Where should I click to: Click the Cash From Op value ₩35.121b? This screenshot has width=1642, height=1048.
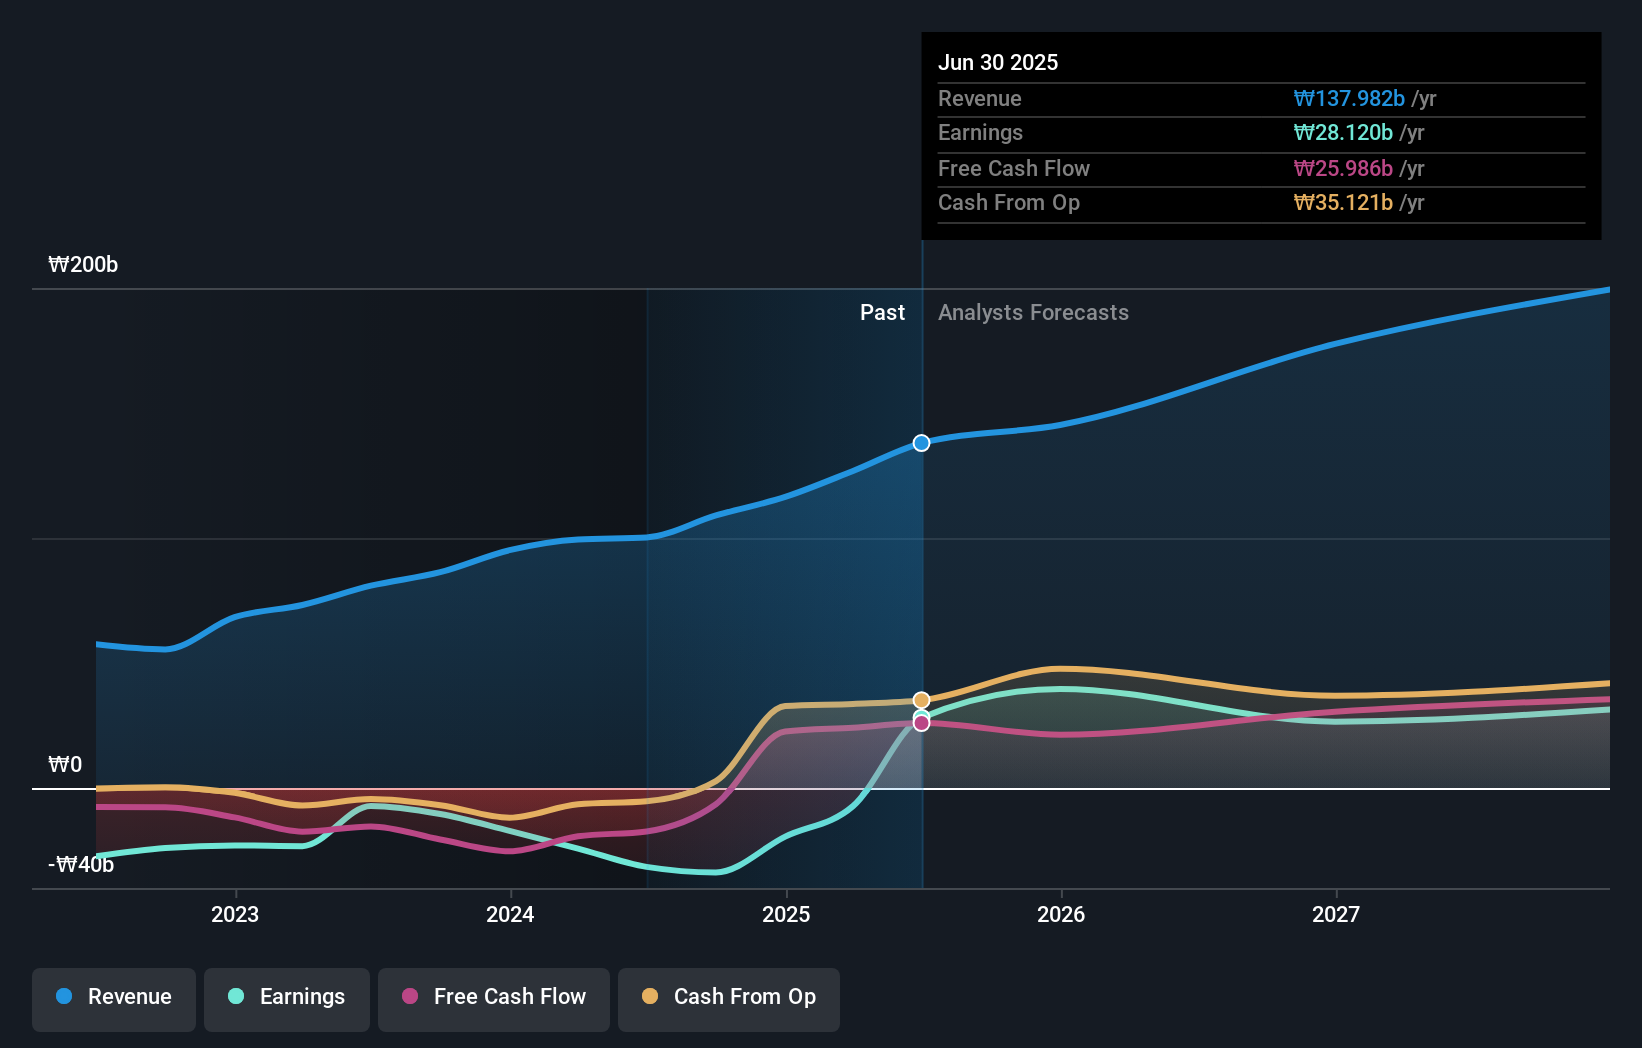tap(1341, 202)
